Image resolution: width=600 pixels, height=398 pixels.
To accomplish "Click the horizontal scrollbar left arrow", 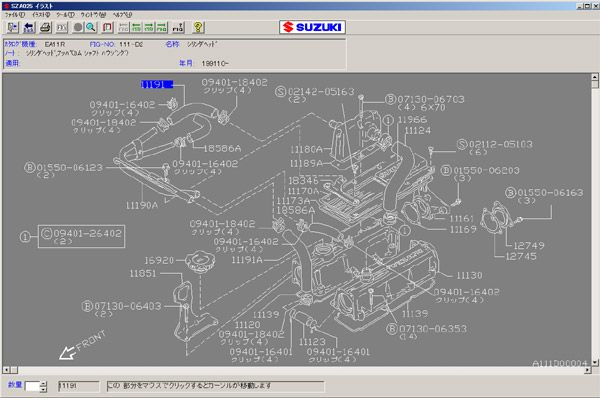I will tap(6, 370).
